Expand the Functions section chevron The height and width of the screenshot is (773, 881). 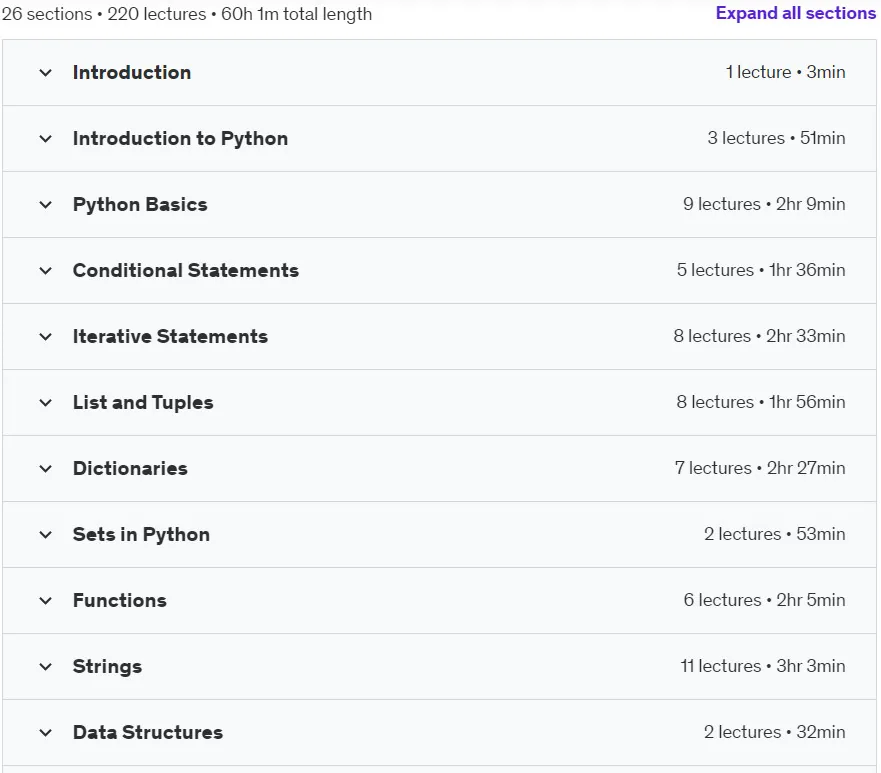click(x=46, y=601)
